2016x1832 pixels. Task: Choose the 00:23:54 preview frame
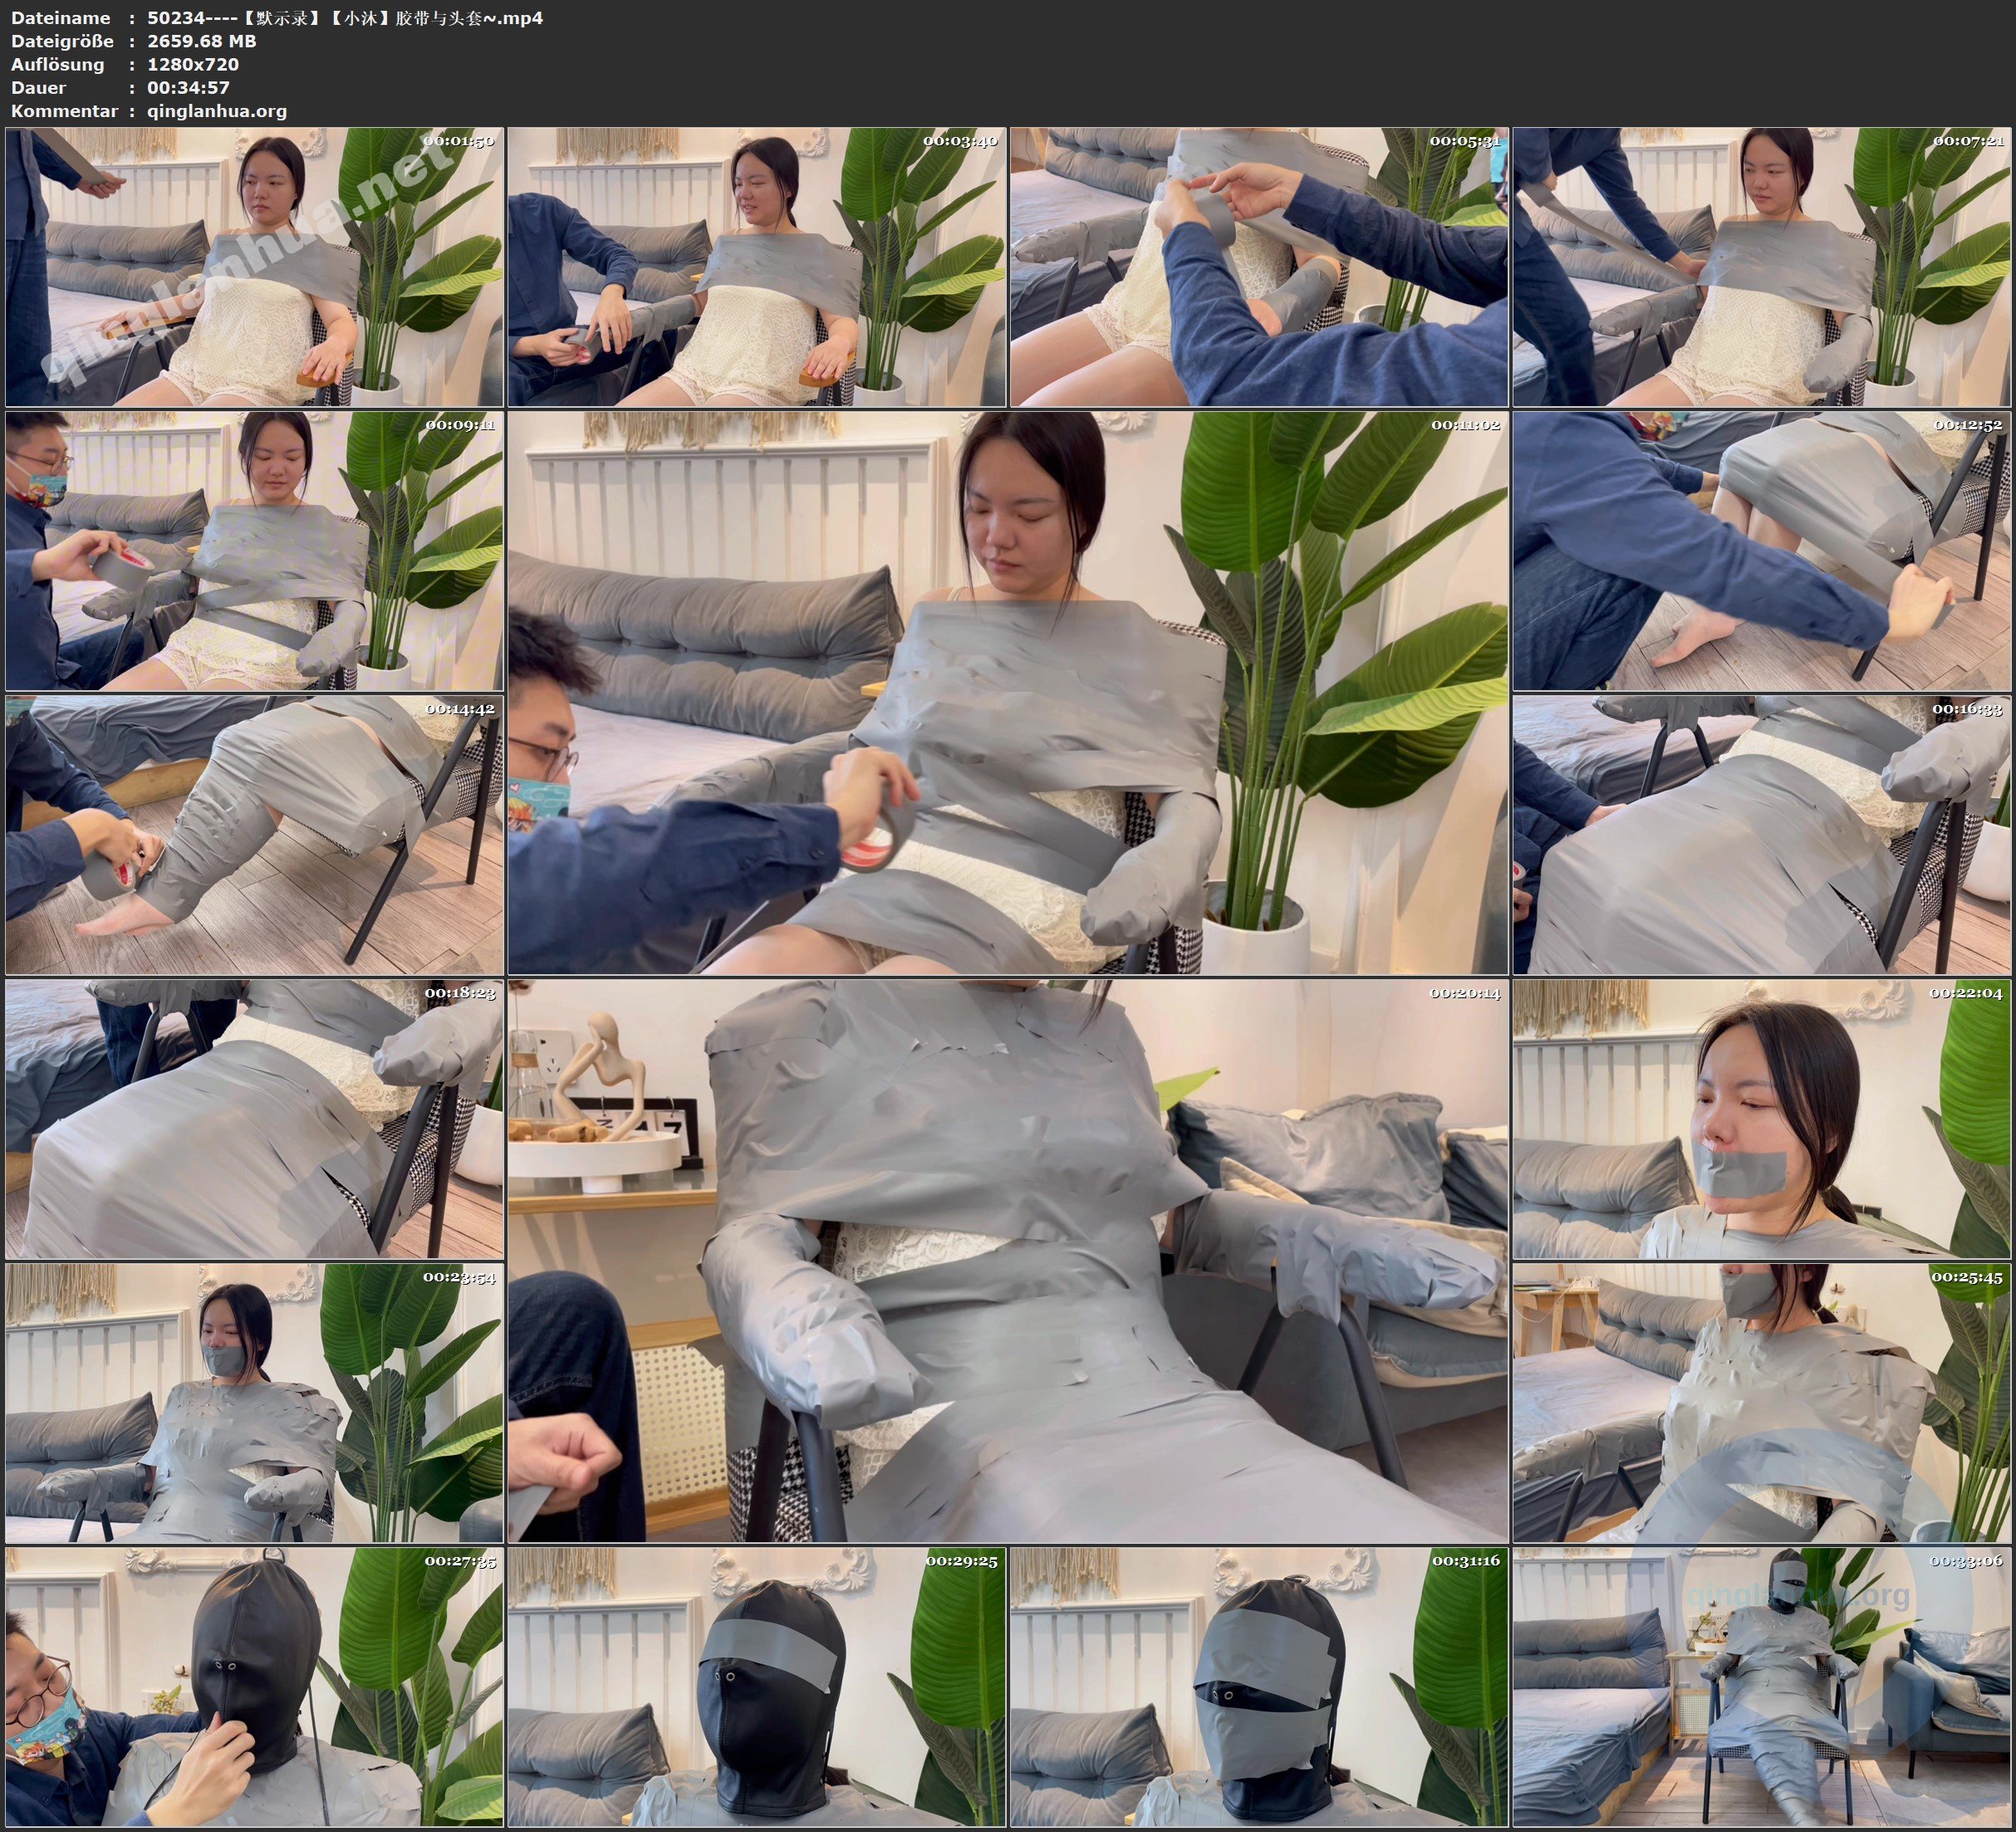point(254,1402)
